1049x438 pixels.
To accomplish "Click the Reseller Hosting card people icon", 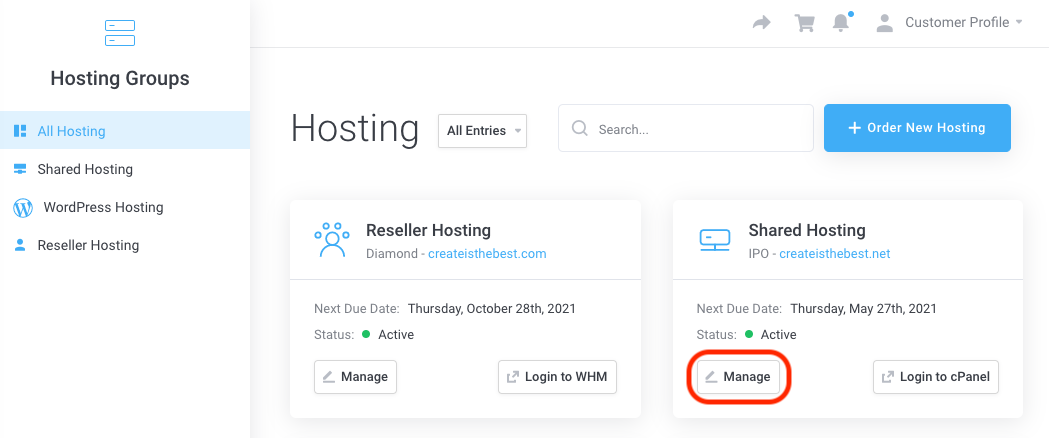I will [x=331, y=241].
